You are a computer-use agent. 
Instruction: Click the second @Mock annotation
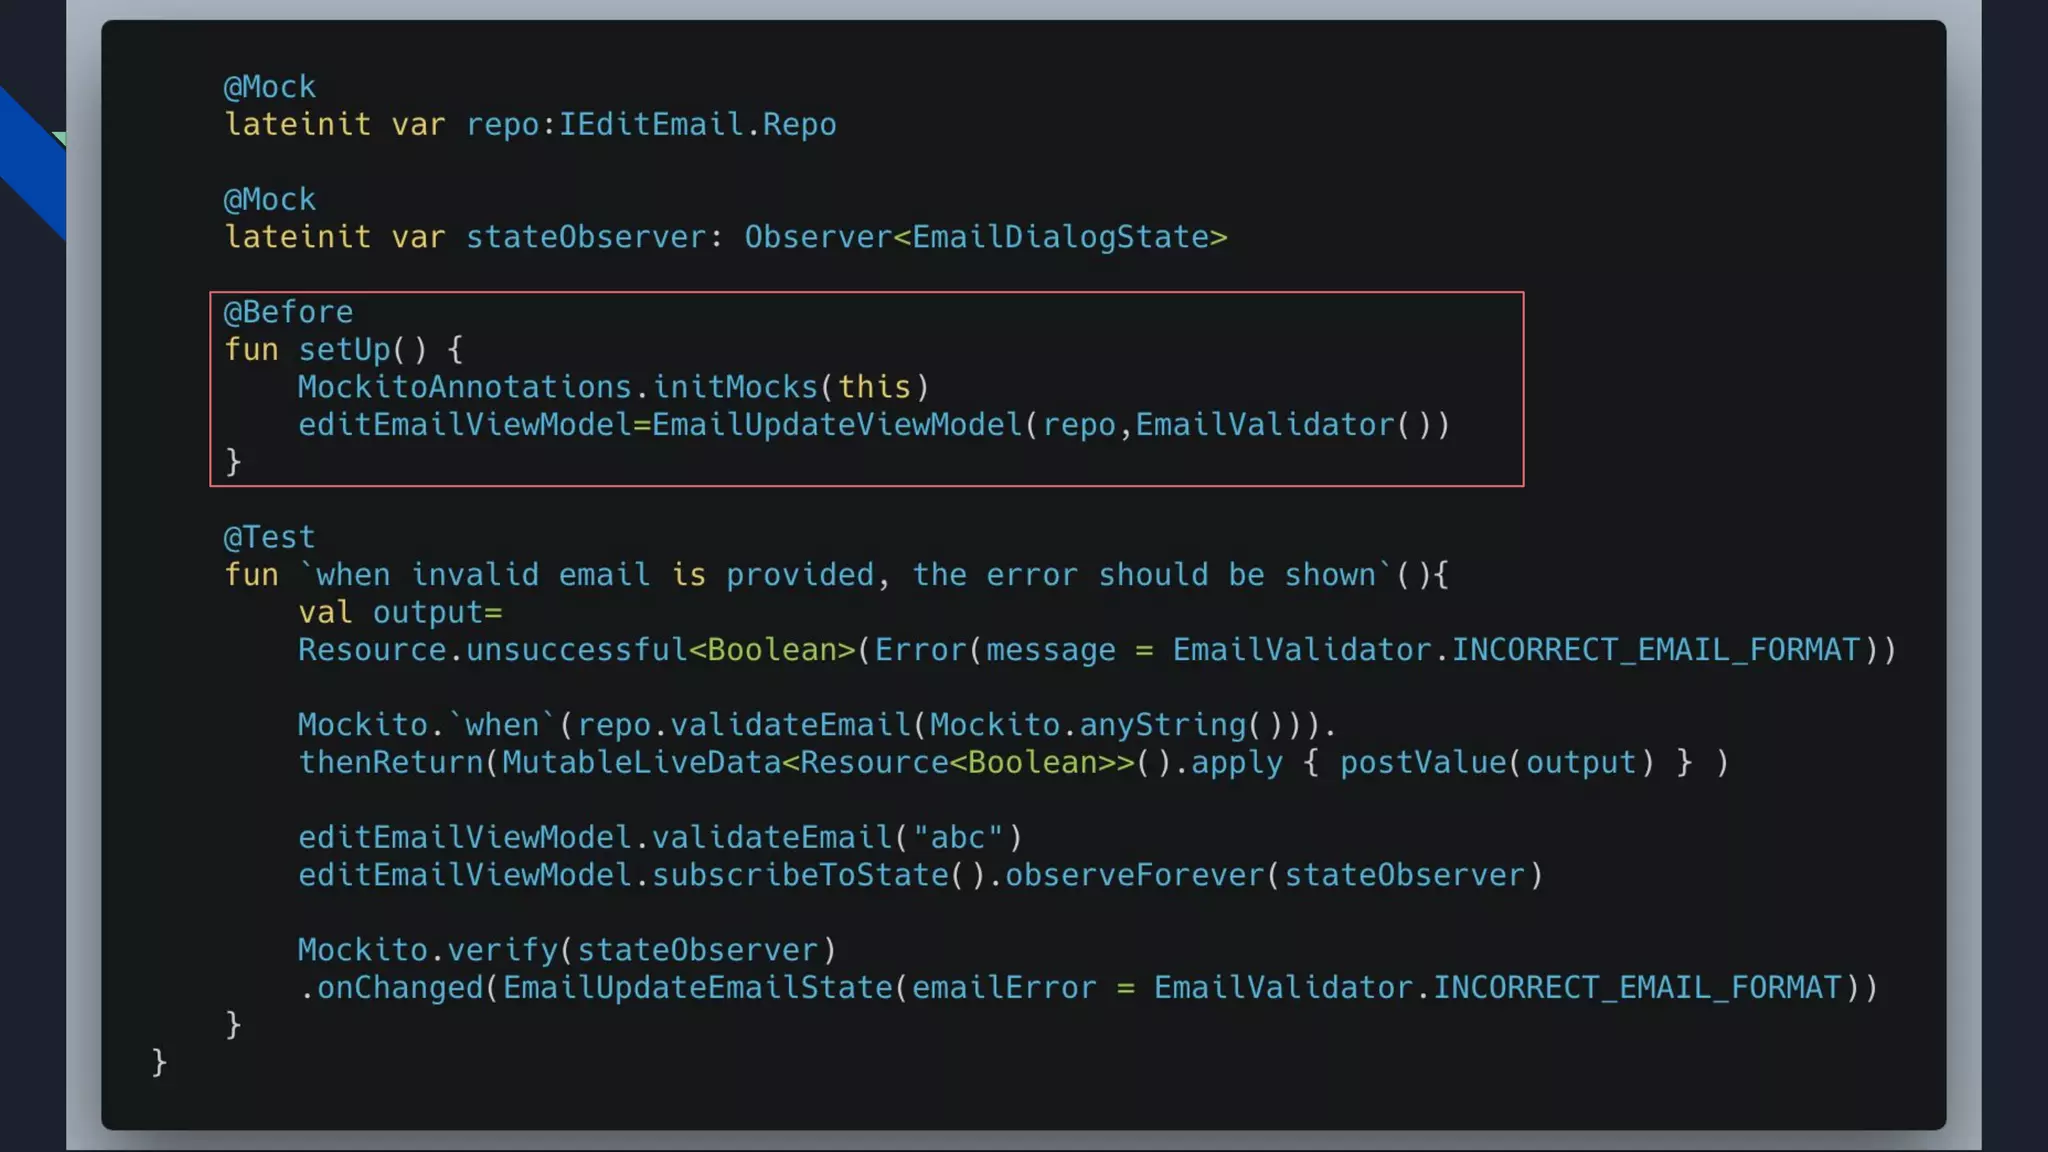pyautogui.click(x=269, y=200)
